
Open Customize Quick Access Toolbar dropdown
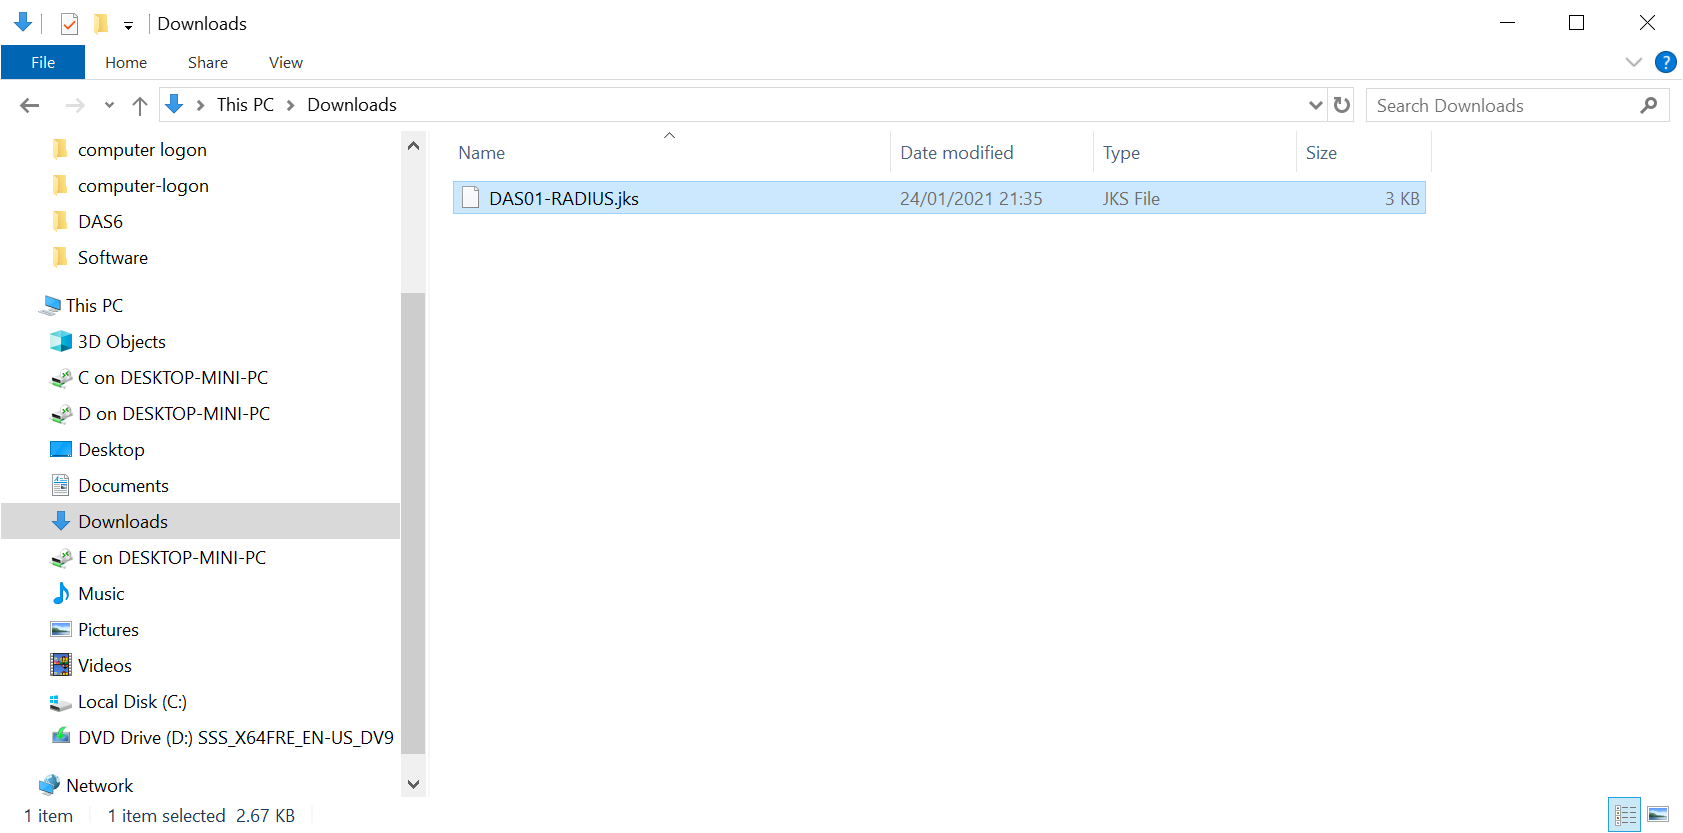click(x=128, y=25)
